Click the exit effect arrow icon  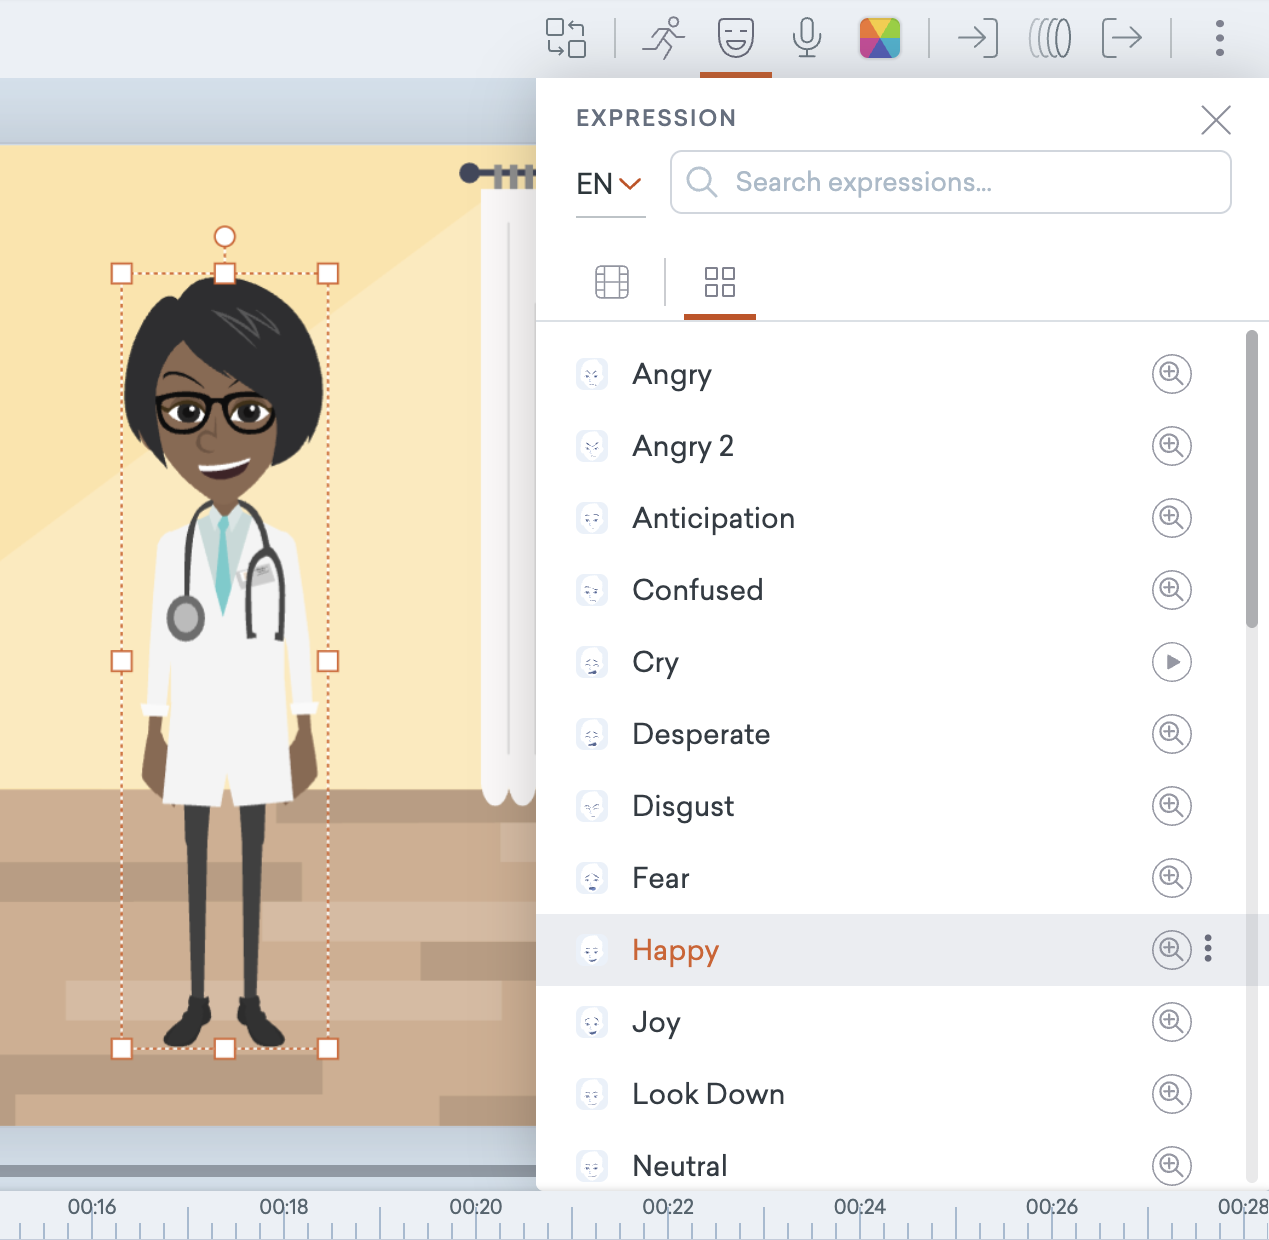pos(1121,38)
